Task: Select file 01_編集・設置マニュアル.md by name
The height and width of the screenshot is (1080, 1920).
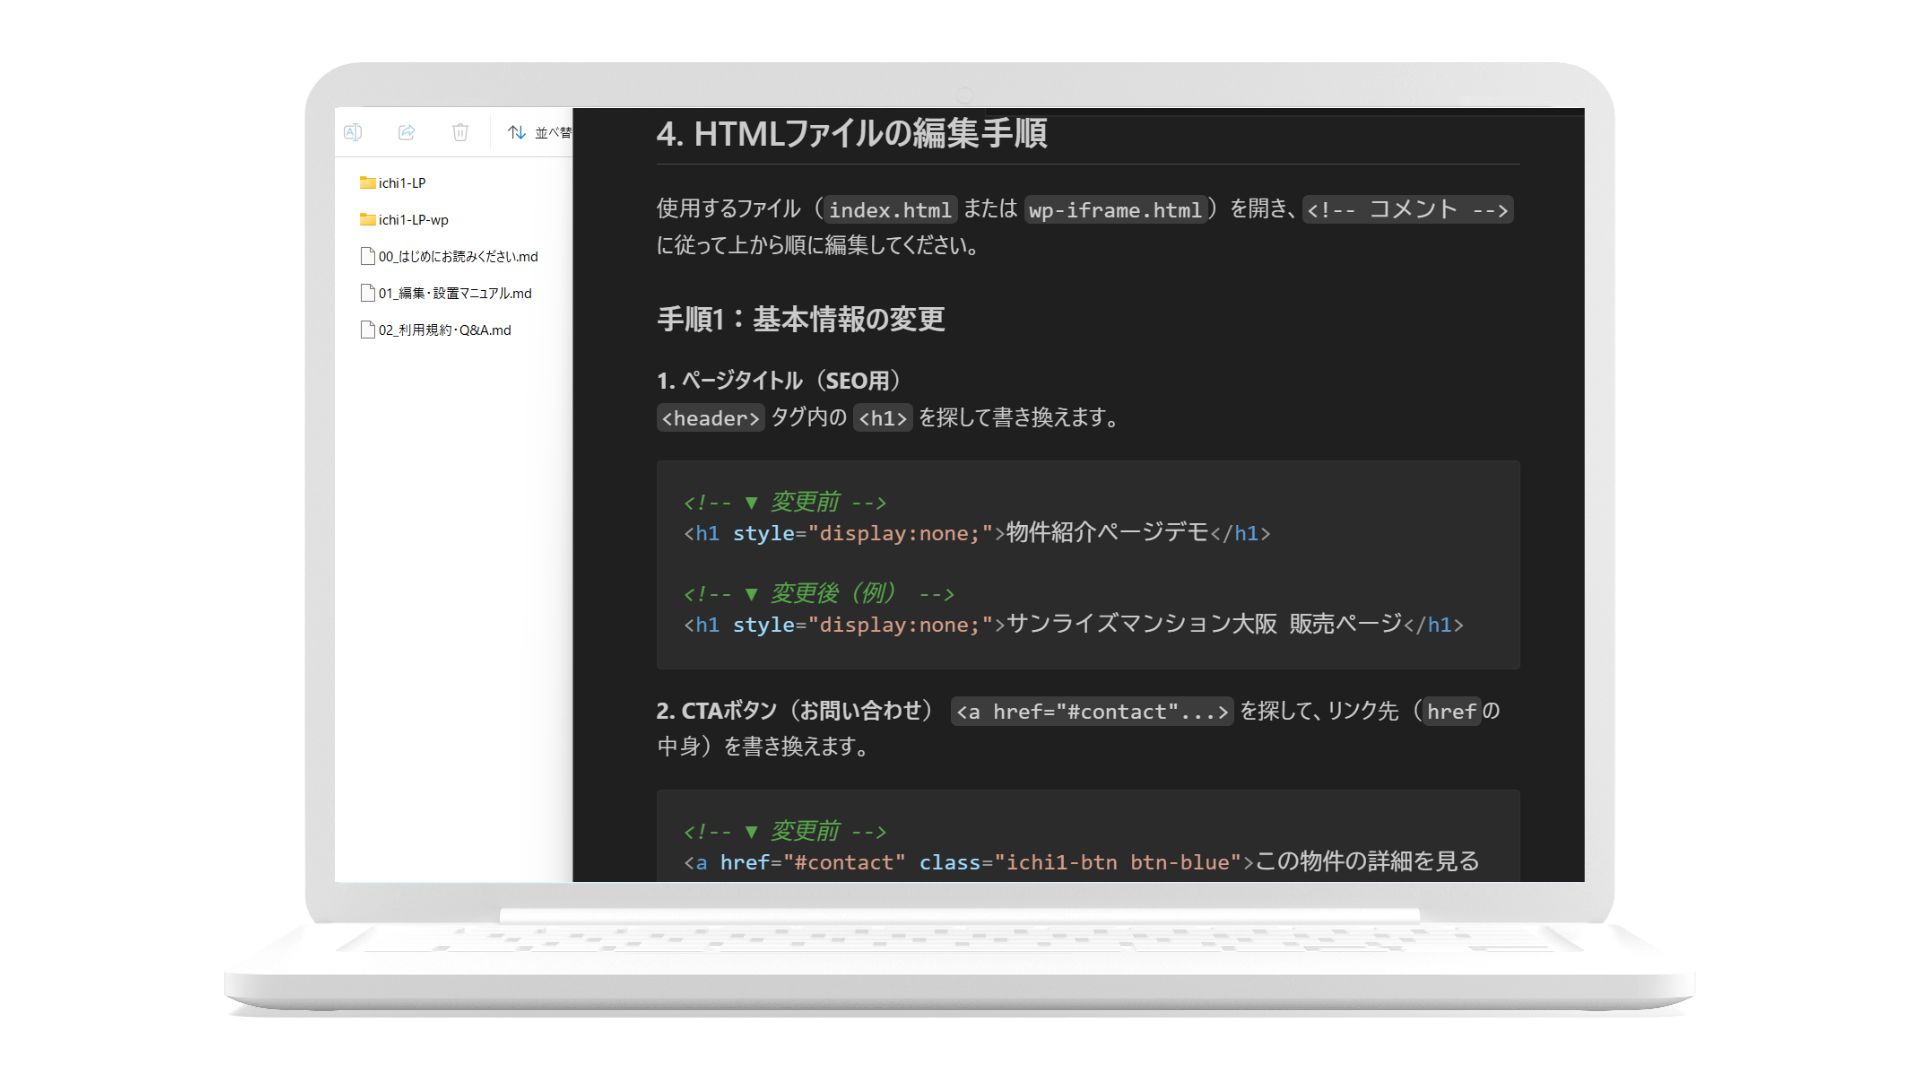Action: click(x=455, y=293)
